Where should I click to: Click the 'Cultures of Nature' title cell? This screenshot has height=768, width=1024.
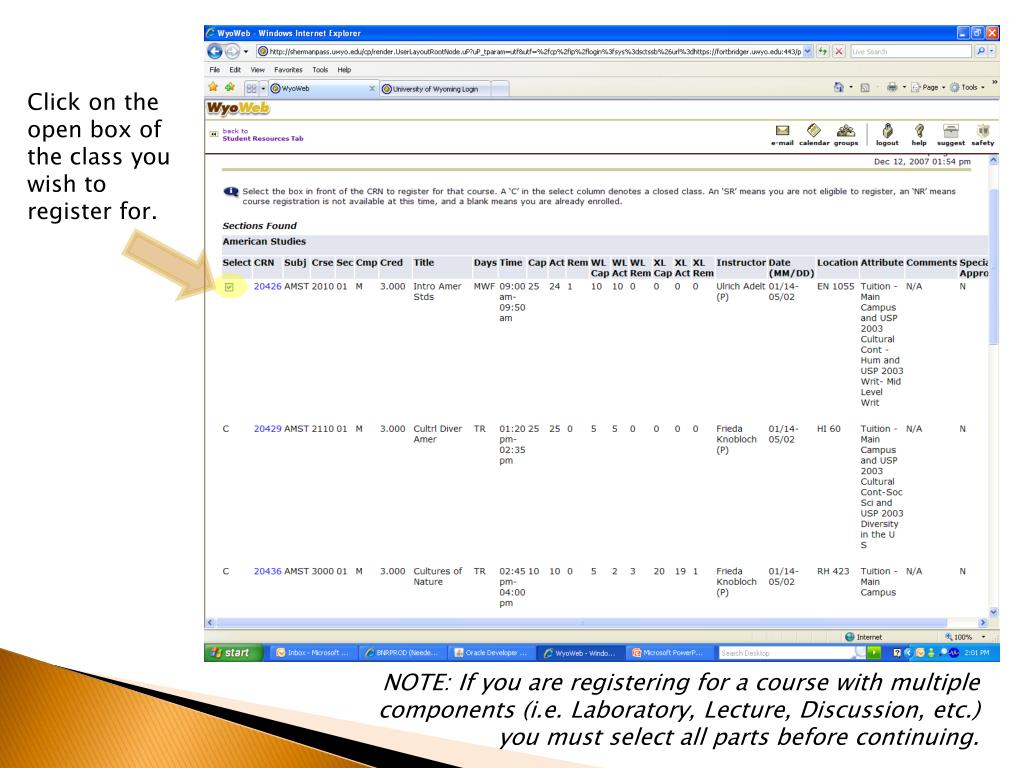[x=438, y=577]
